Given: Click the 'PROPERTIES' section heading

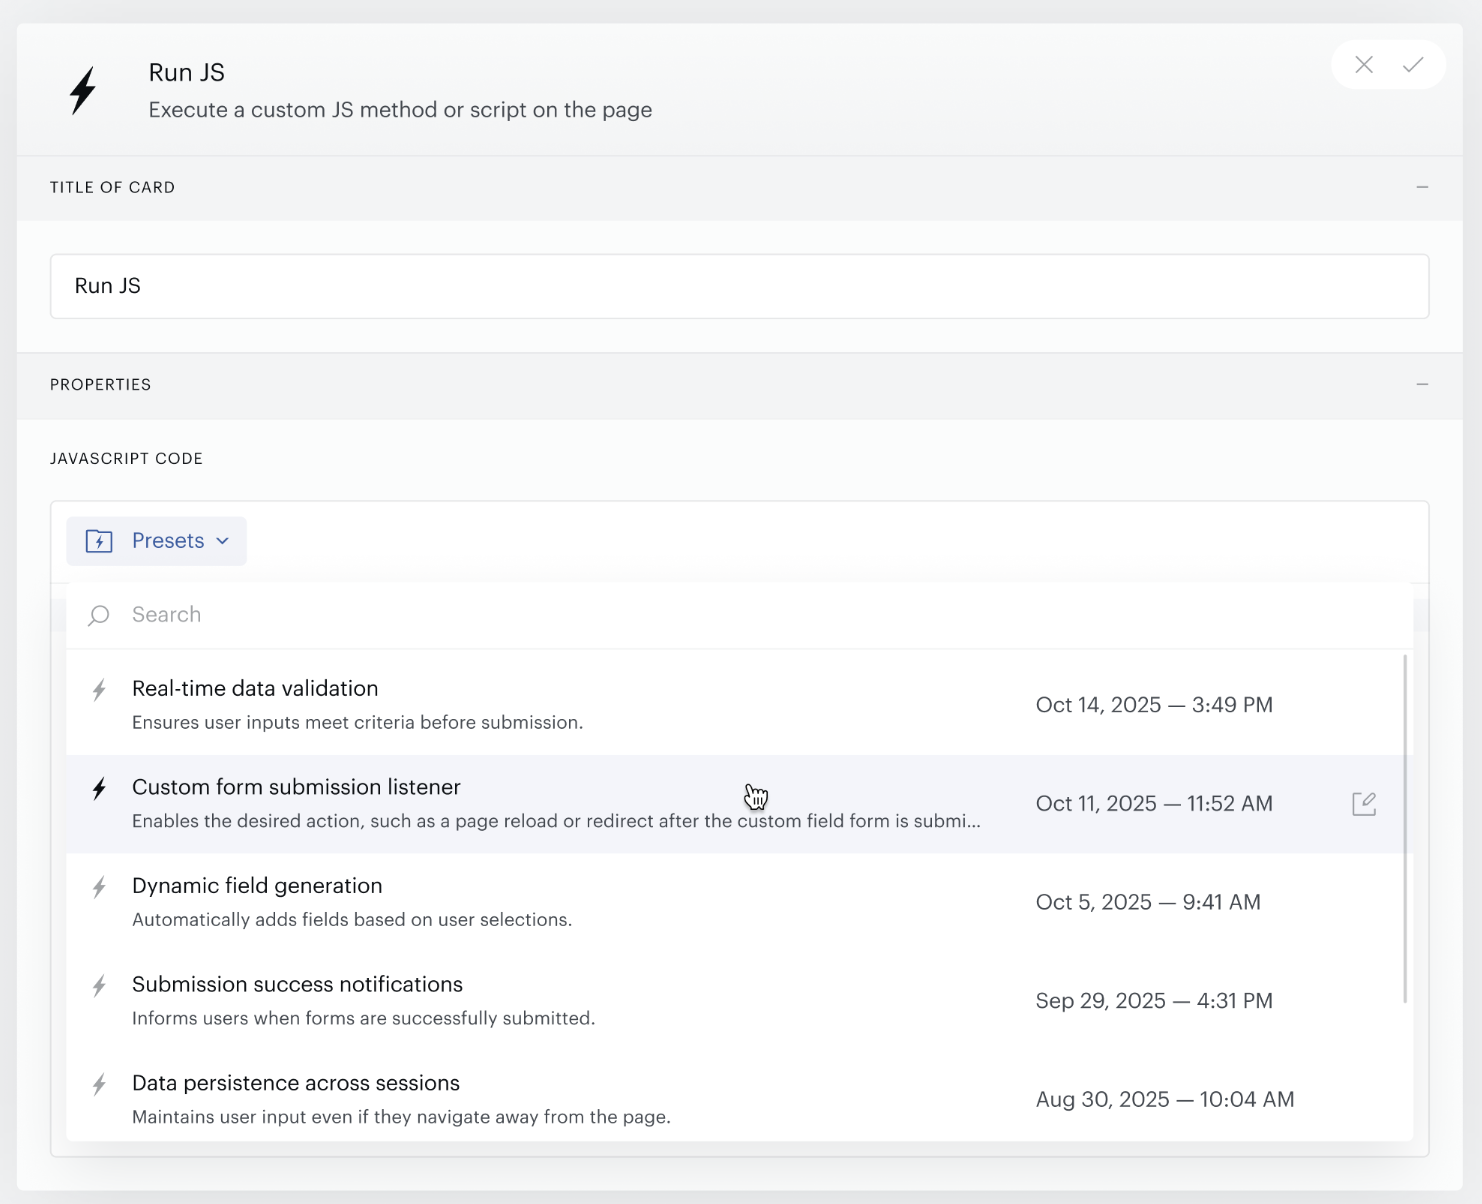Looking at the screenshot, I should (x=100, y=385).
